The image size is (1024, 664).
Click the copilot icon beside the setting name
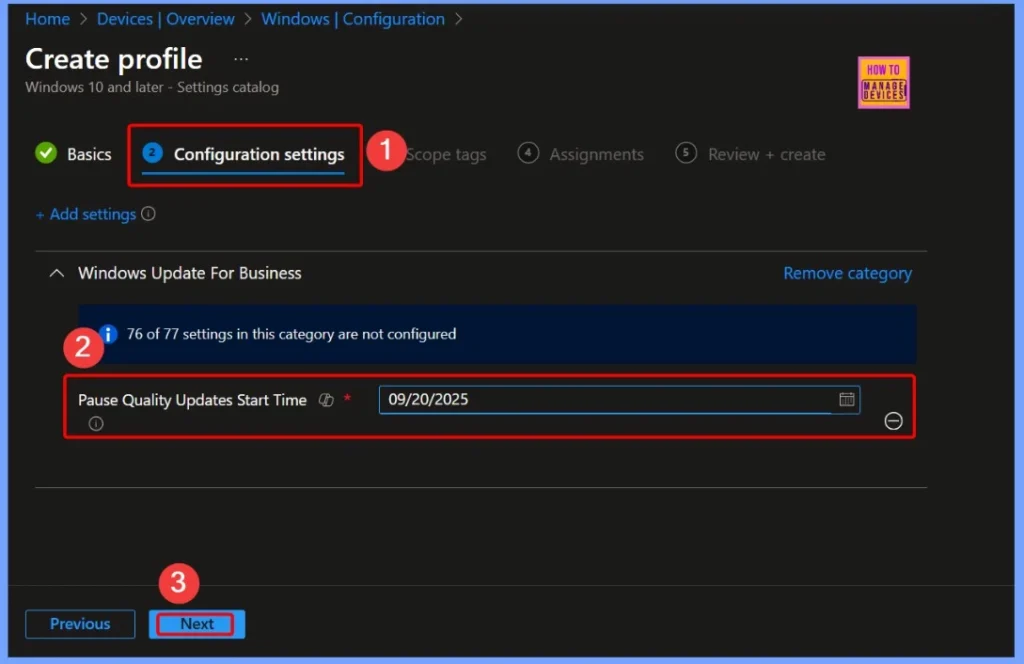326,400
